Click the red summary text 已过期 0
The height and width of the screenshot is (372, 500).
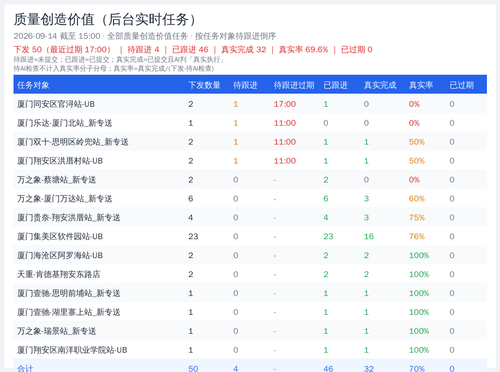[357, 50]
